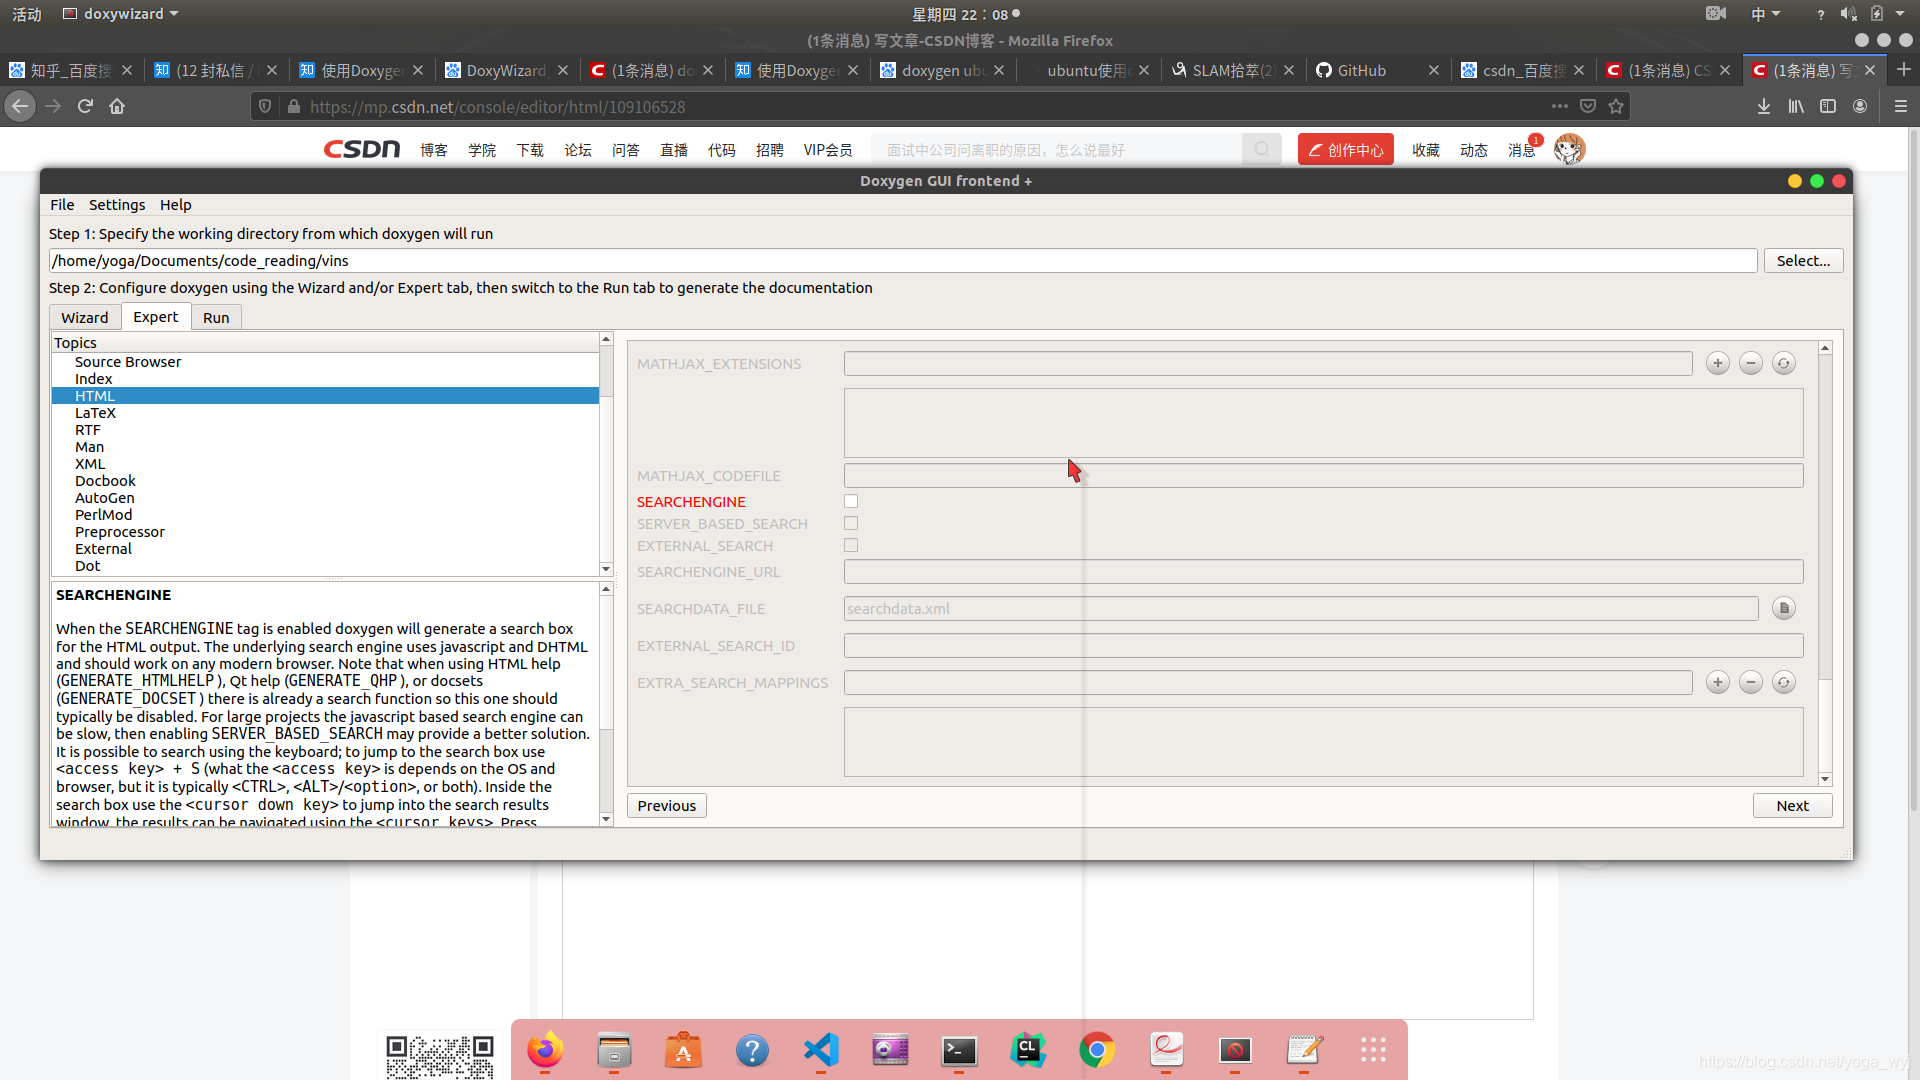1920x1080 pixels.
Task: Open CSDN VIP会员 link
Action: click(828, 150)
